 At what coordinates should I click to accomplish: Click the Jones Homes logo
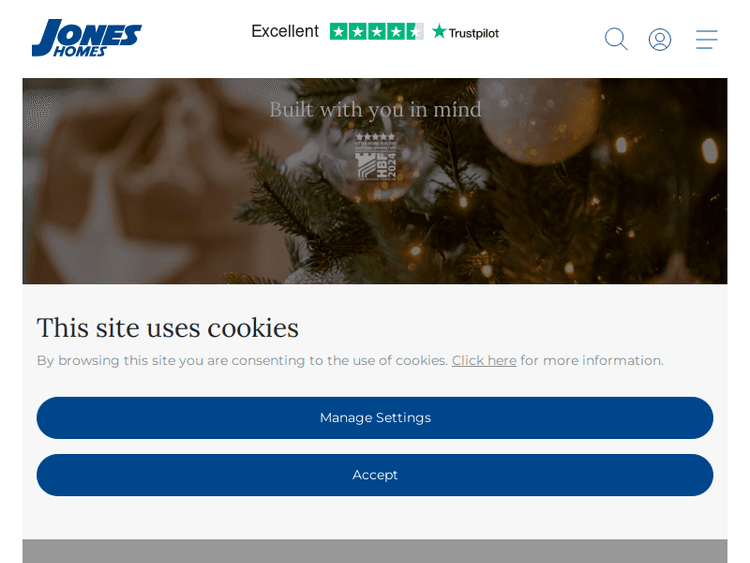click(87, 38)
